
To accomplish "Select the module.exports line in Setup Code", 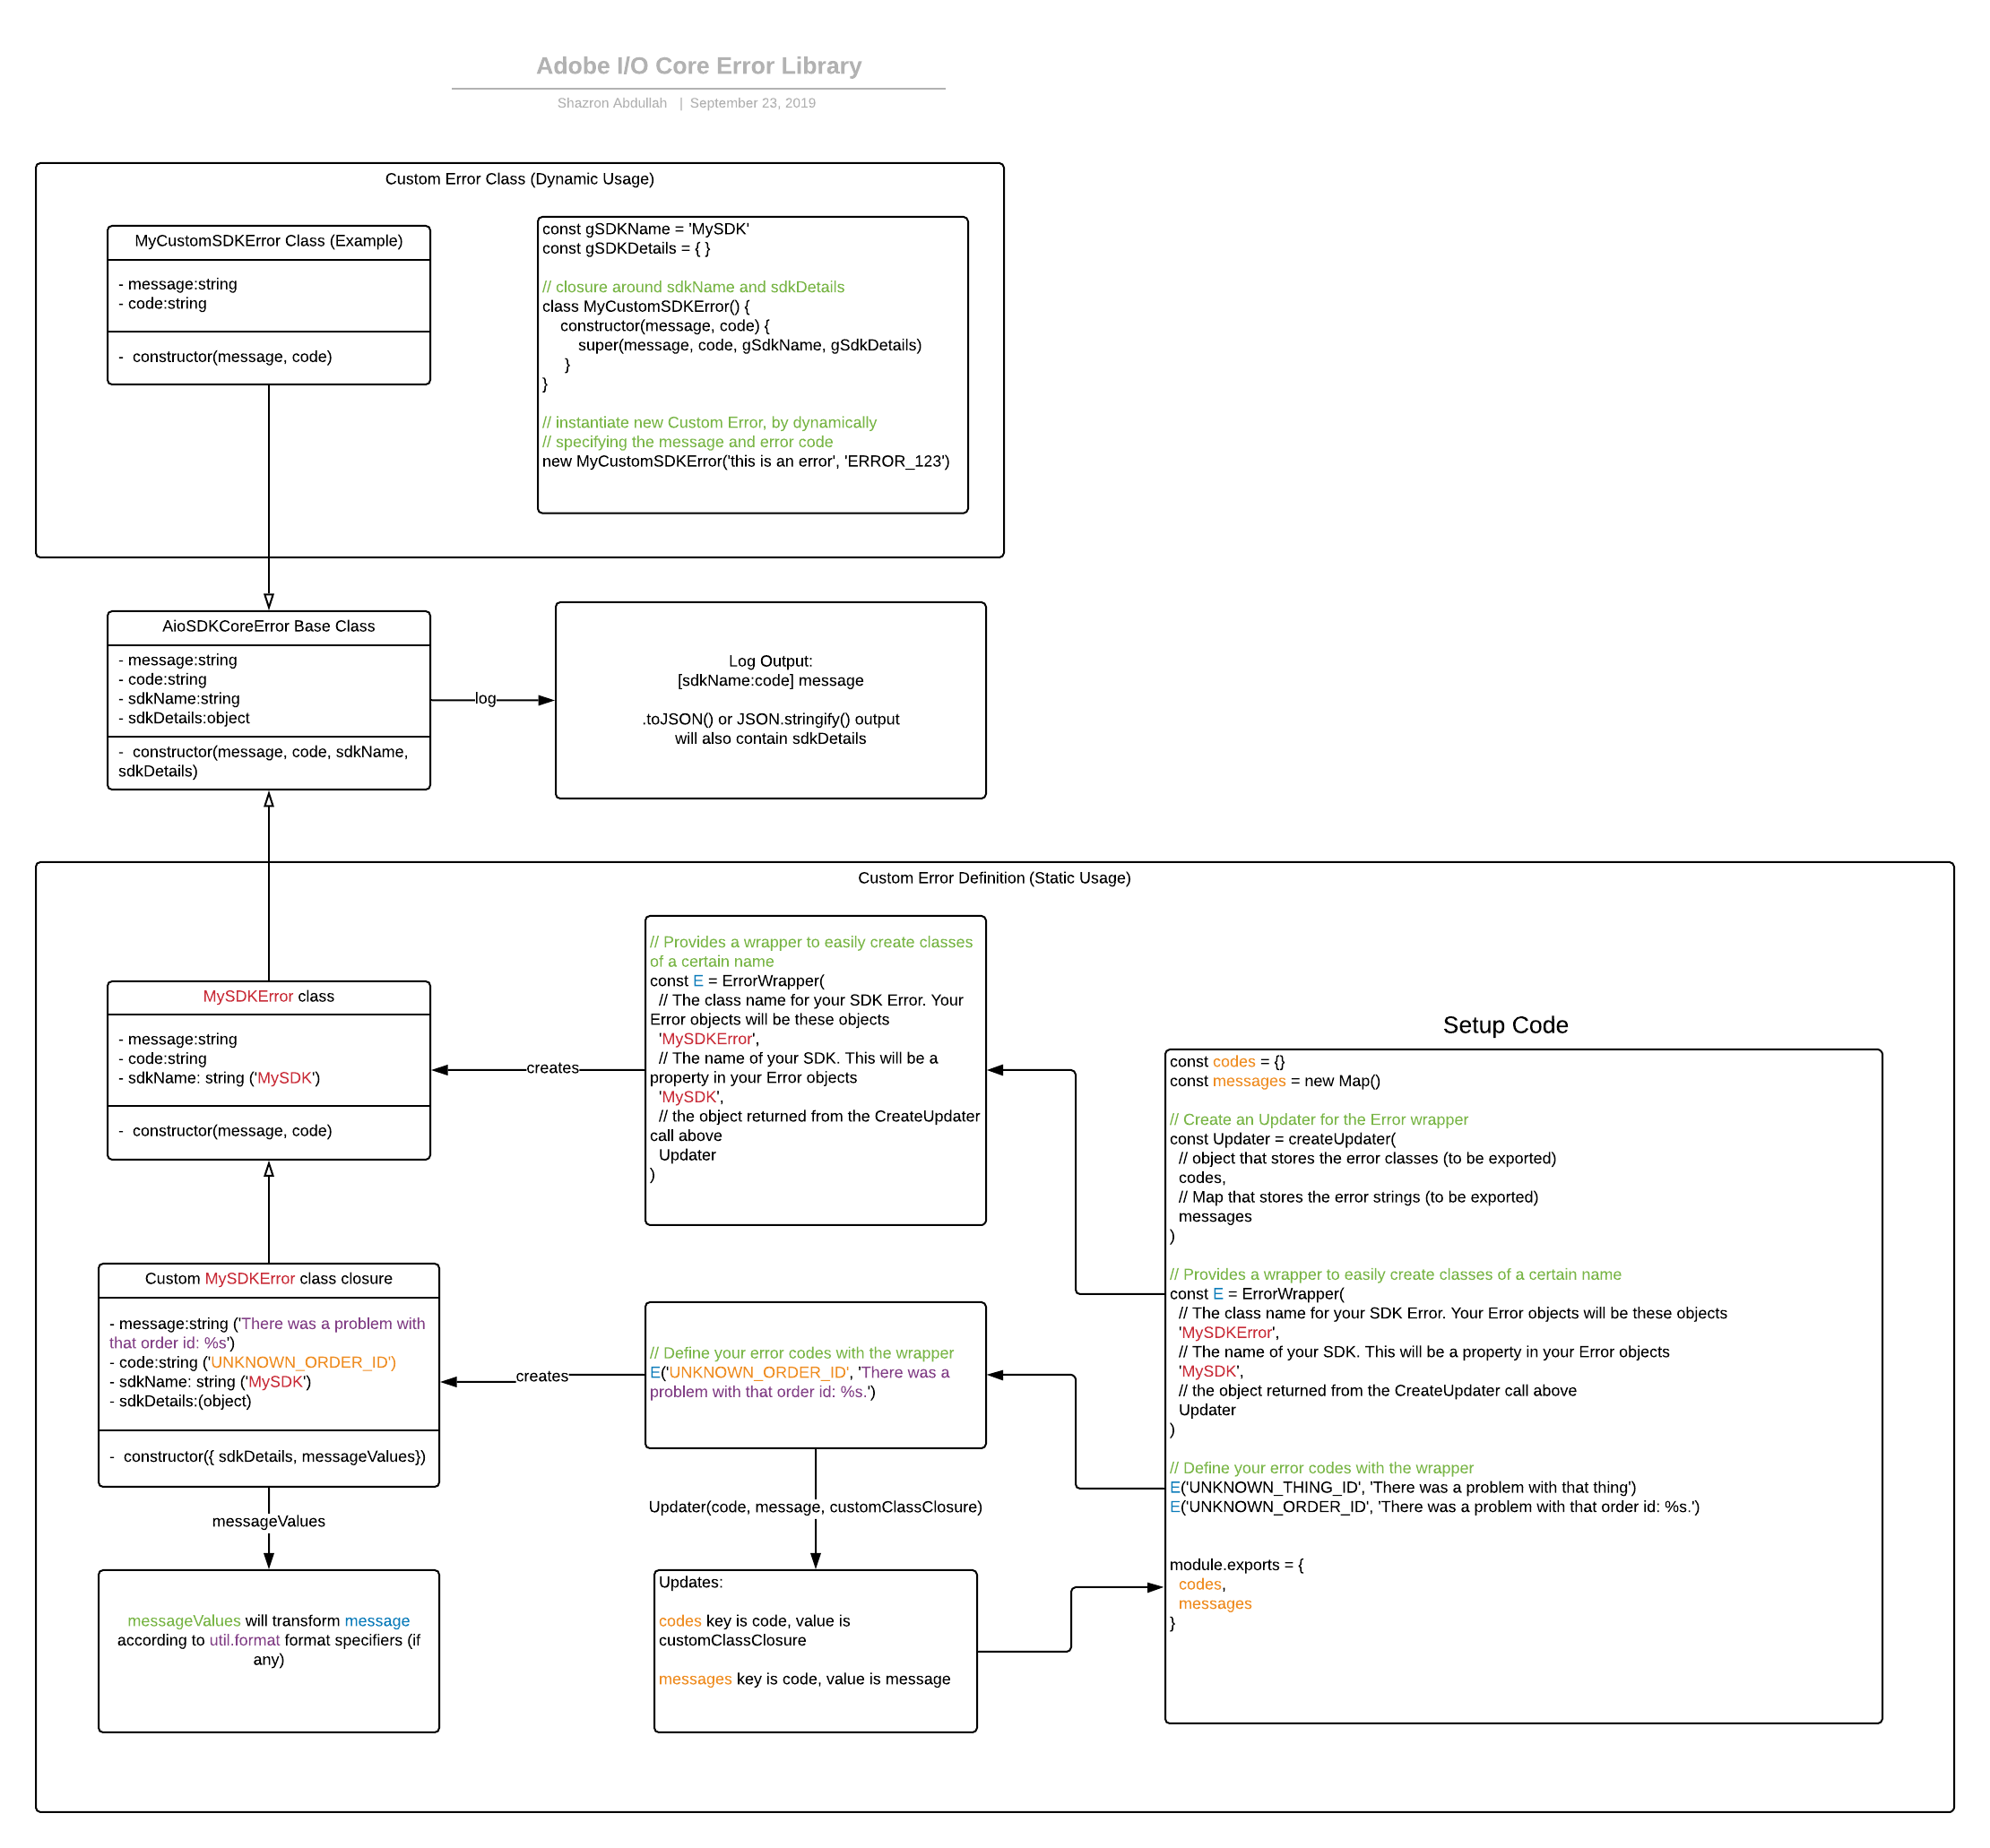I will click(1236, 1565).
